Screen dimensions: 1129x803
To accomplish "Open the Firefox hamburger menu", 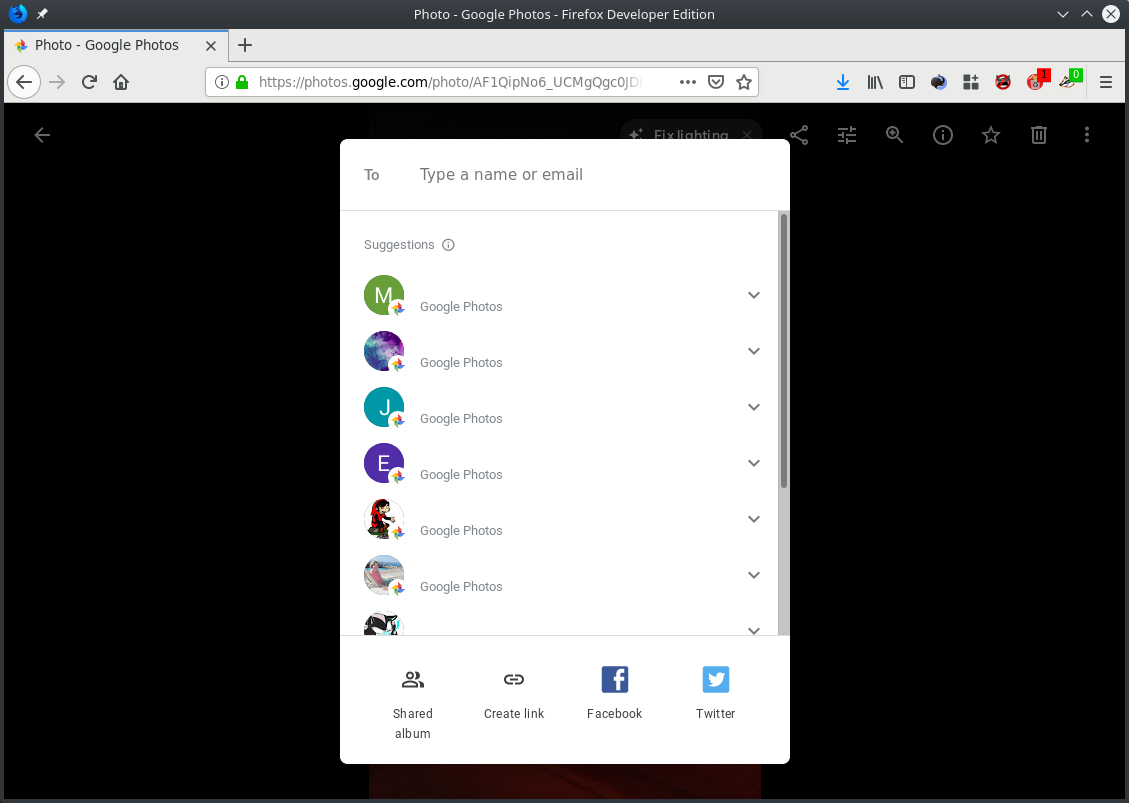I will tap(1106, 82).
